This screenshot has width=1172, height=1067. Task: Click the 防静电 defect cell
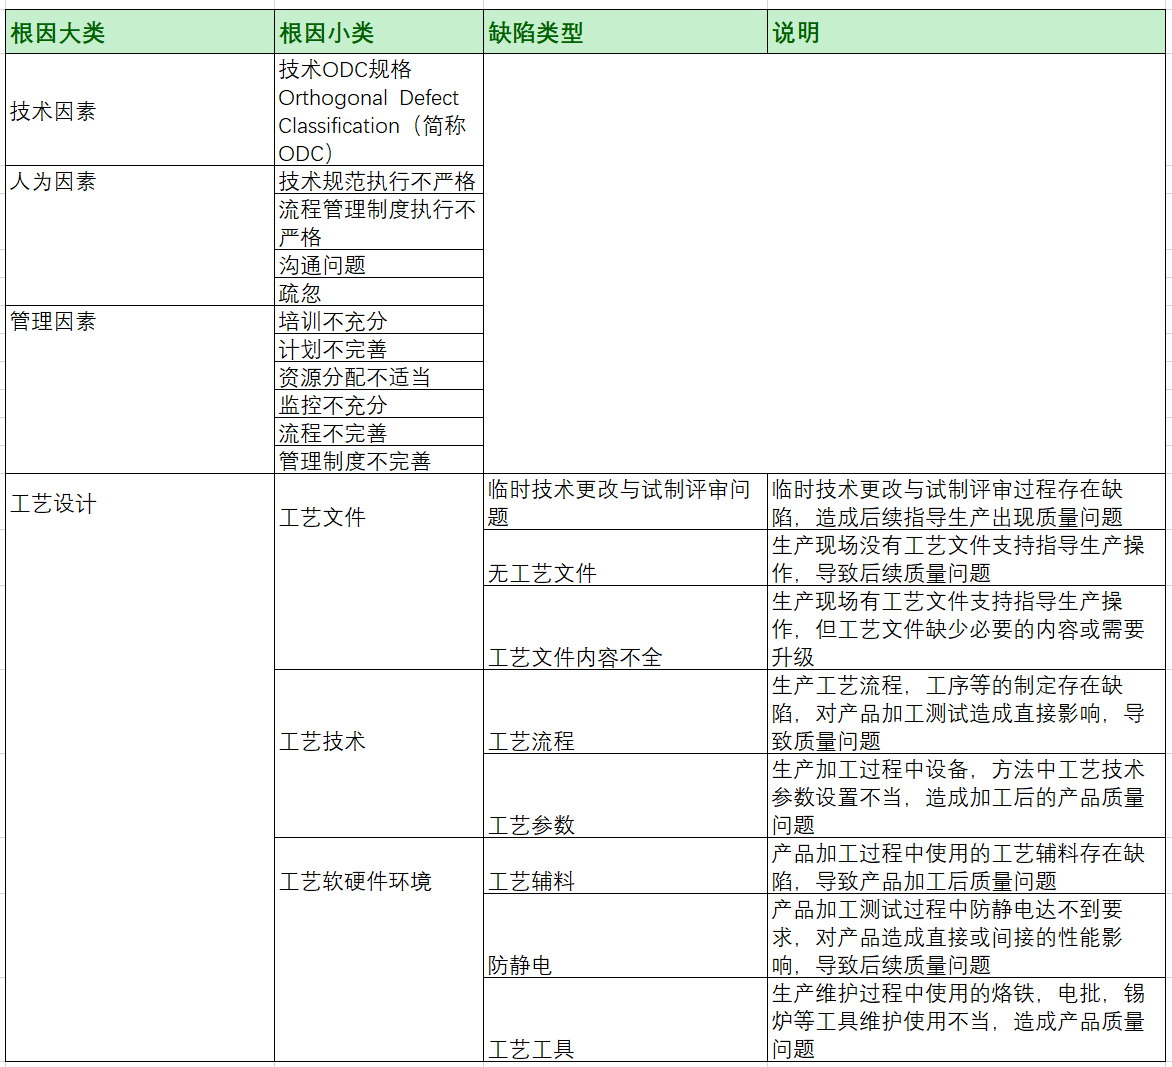point(626,935)
